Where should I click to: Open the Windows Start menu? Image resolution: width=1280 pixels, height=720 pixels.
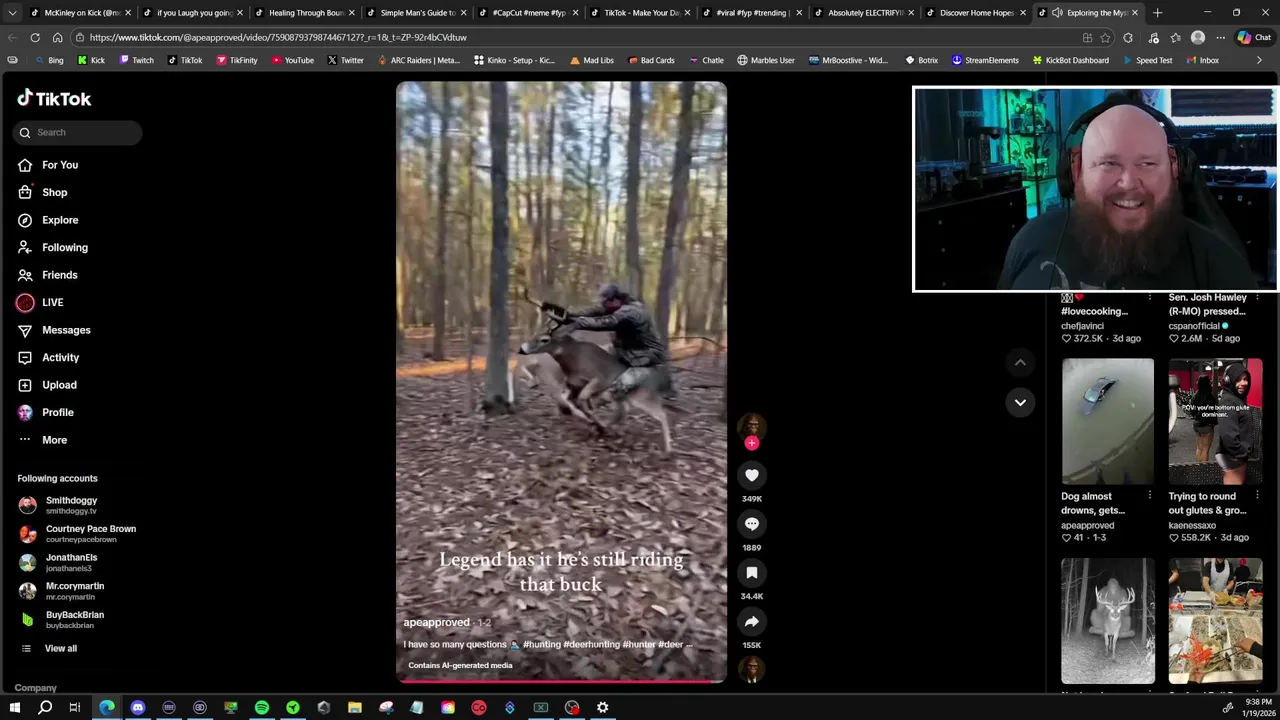[15, 708]
